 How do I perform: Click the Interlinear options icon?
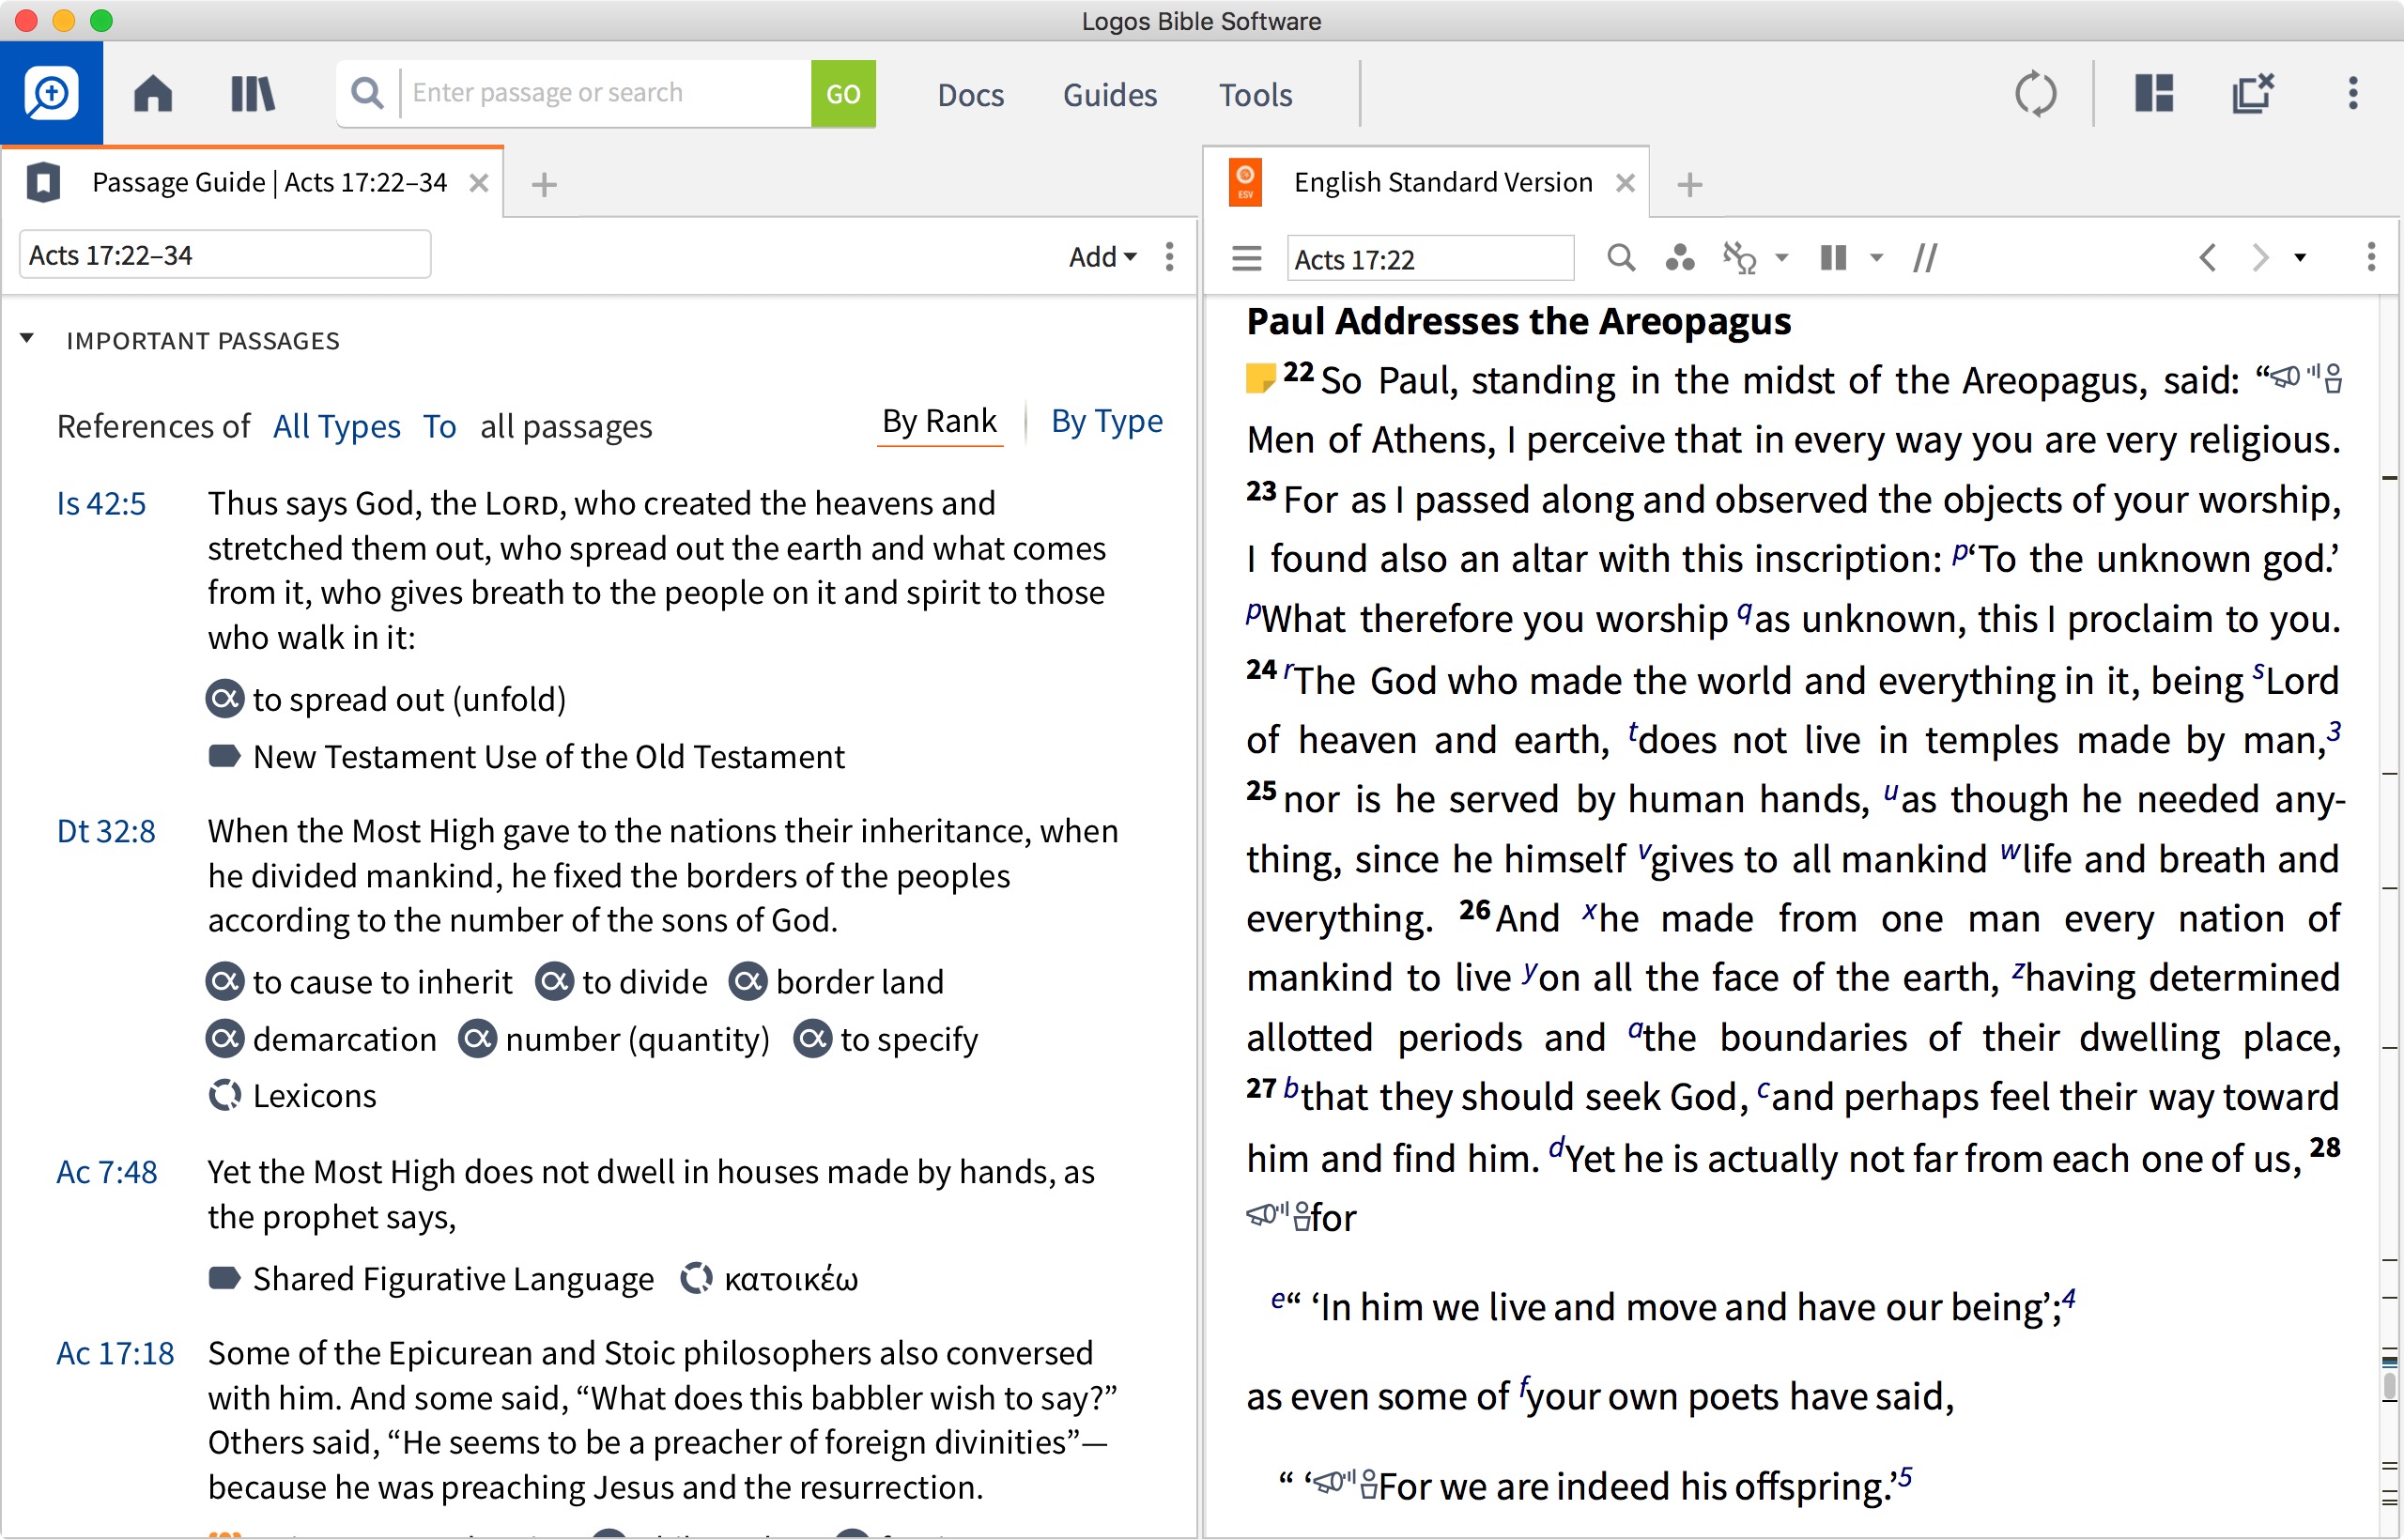(x=1739, y=258)
